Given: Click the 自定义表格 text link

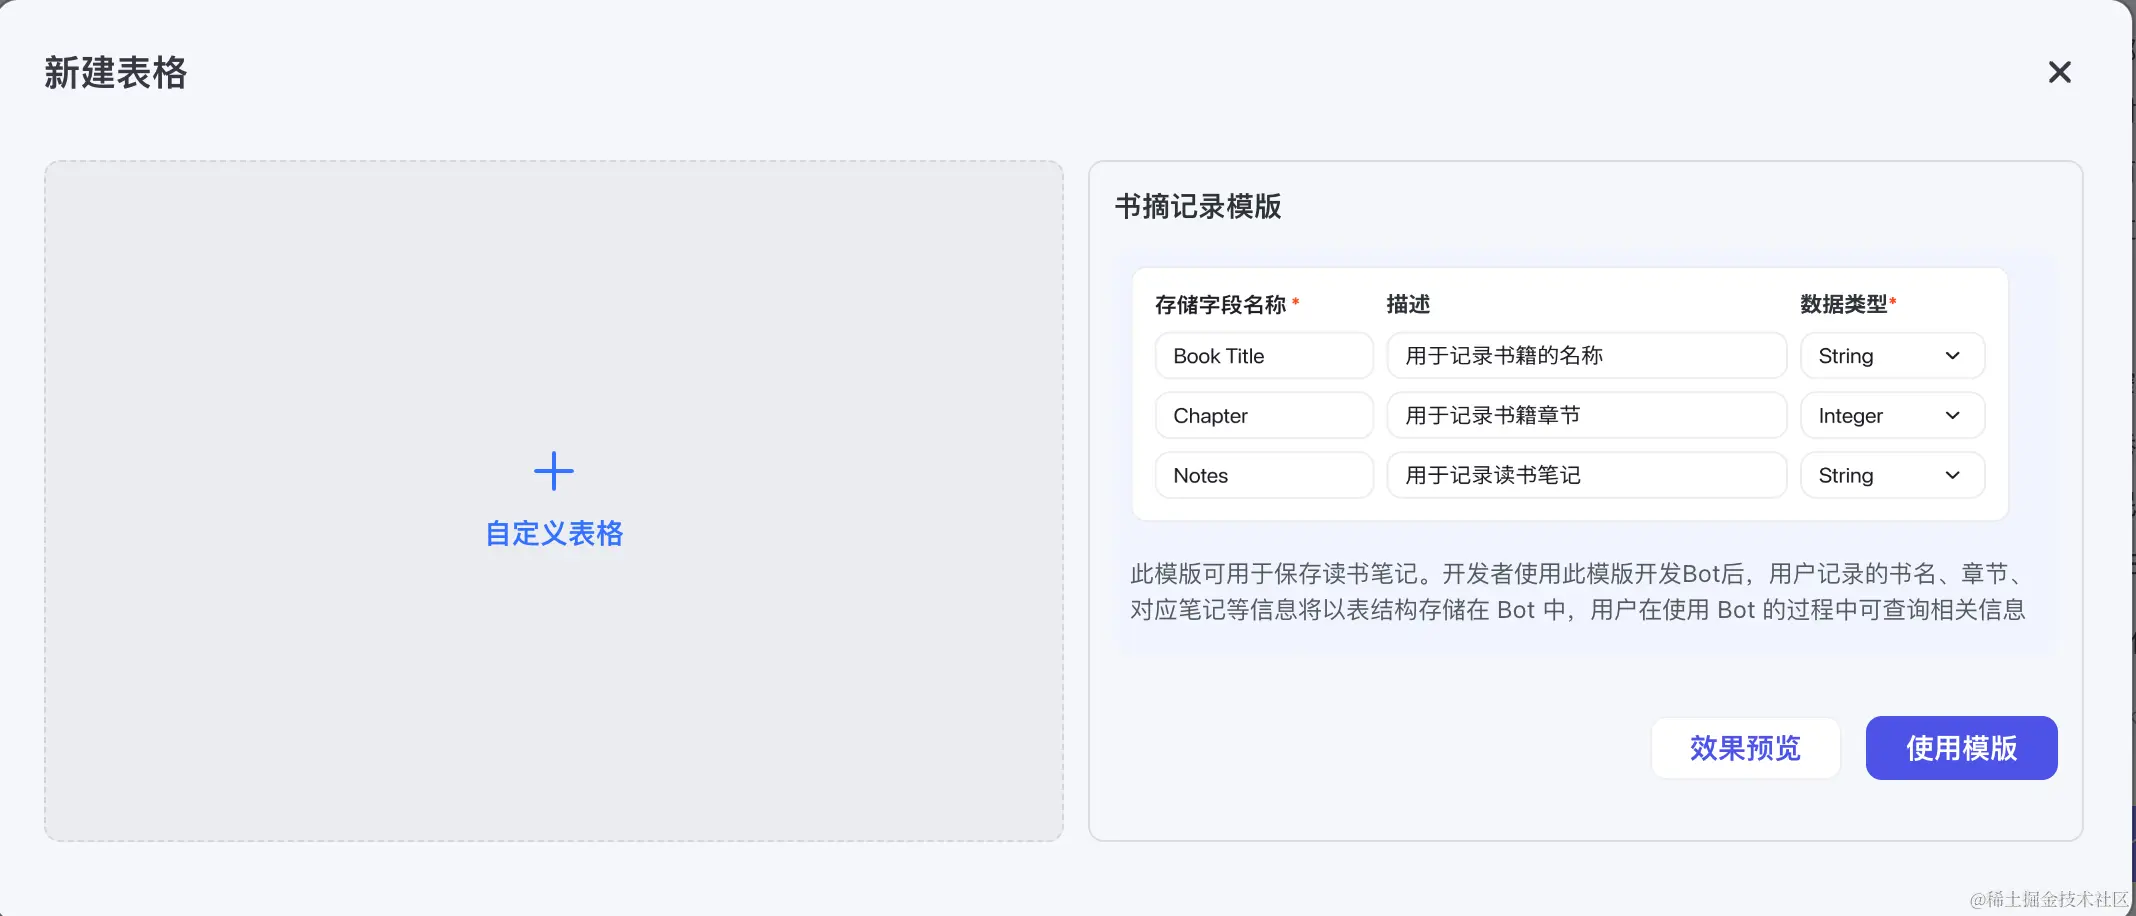Looking at the screenshot, I should [553, 533].
